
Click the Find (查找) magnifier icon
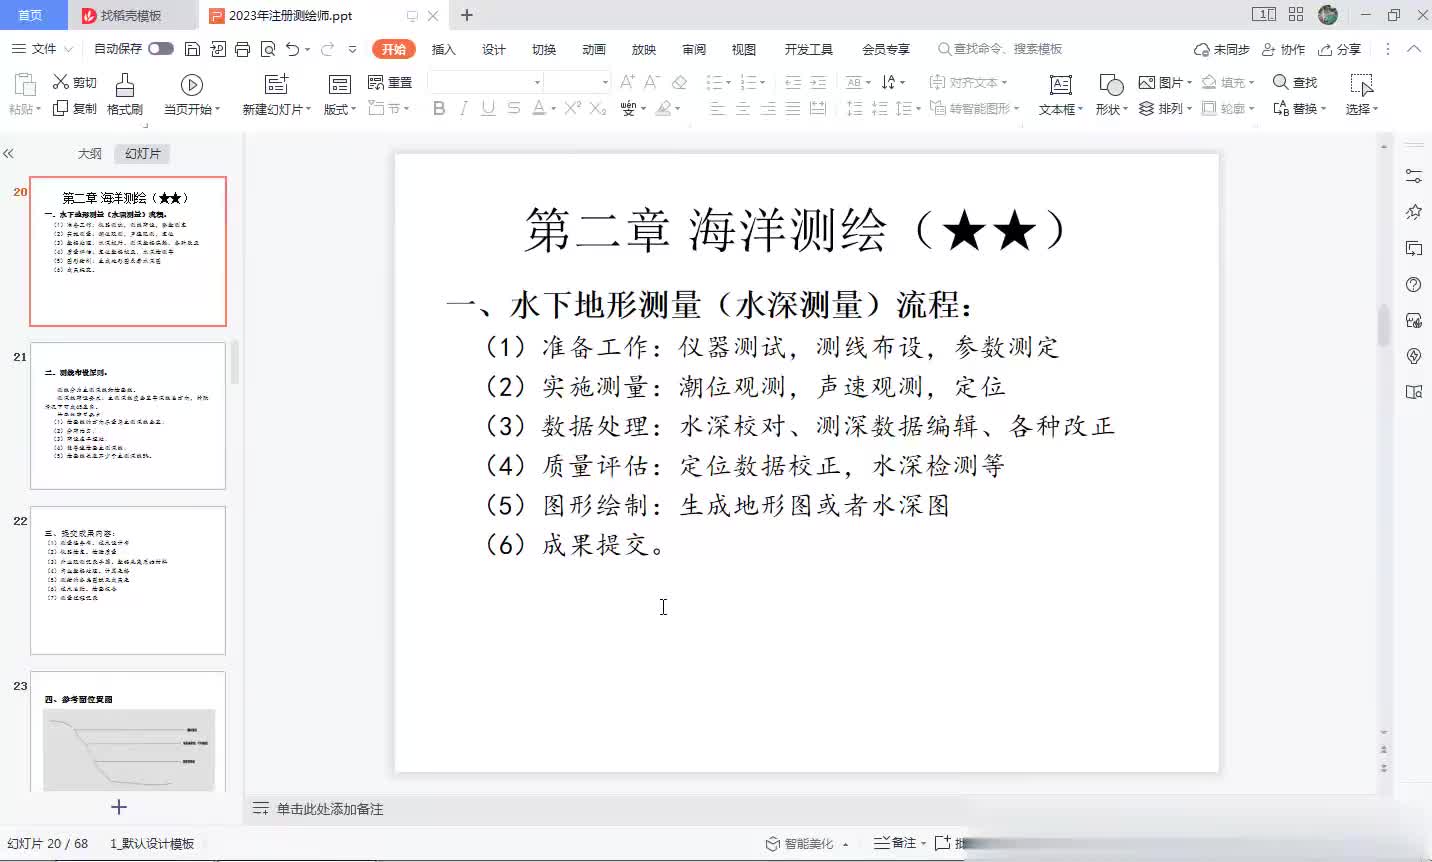[x=1280, y=82]
